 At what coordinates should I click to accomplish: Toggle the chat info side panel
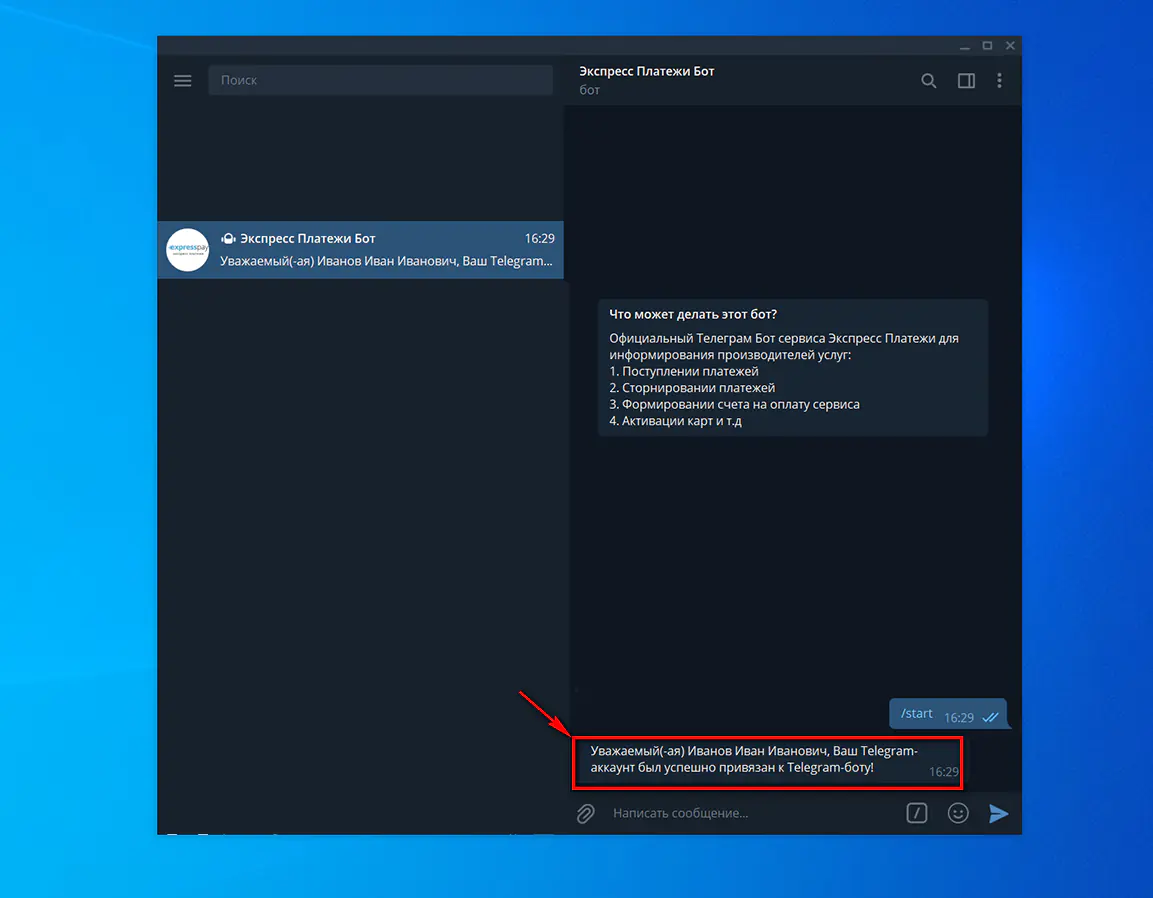tap(966, 81)
